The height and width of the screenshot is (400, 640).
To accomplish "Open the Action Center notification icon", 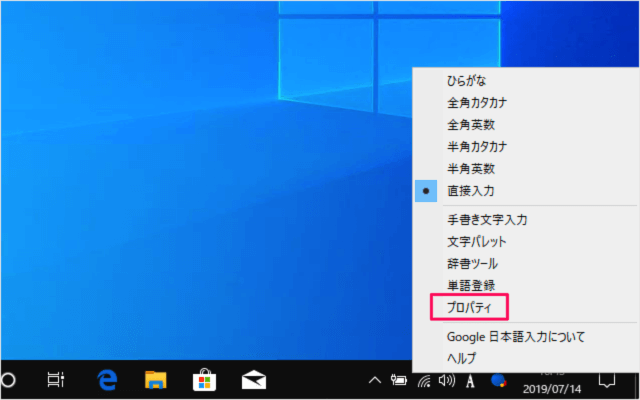I will (x=605, y=380).
